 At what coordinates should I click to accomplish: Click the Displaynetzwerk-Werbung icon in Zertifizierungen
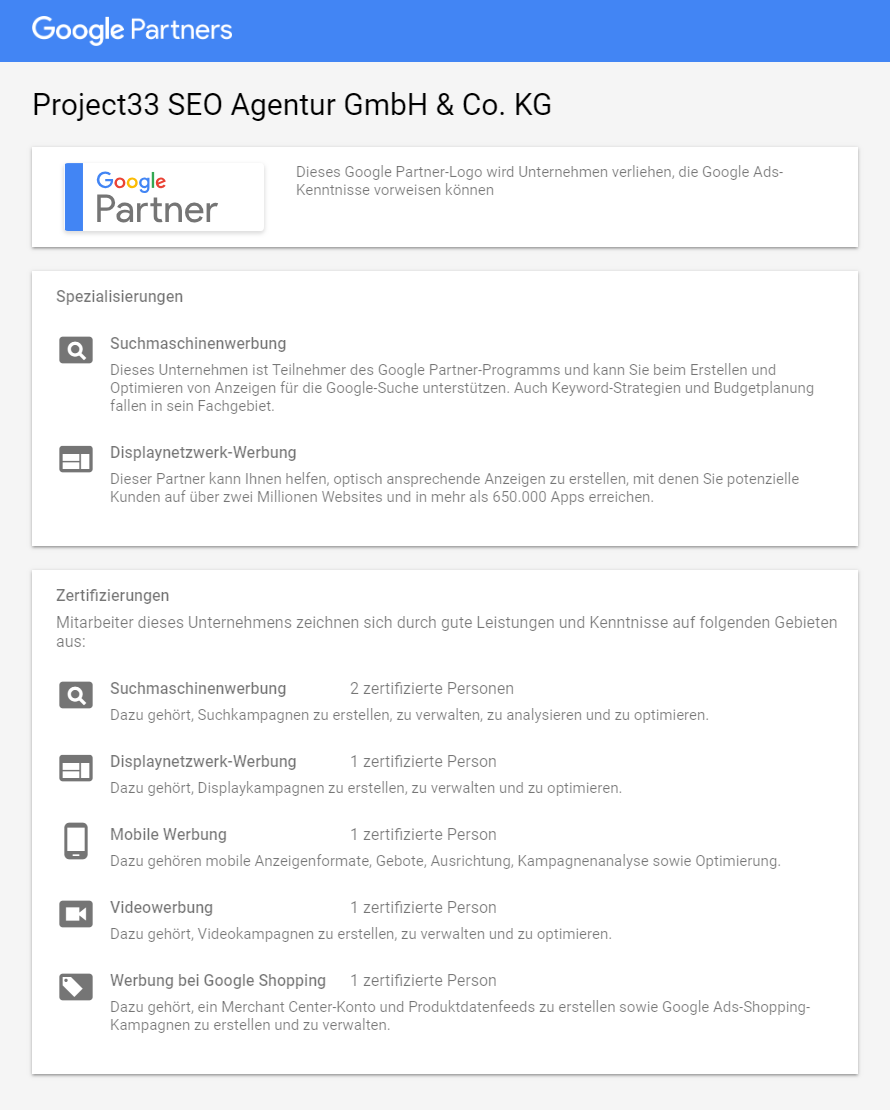76,768
